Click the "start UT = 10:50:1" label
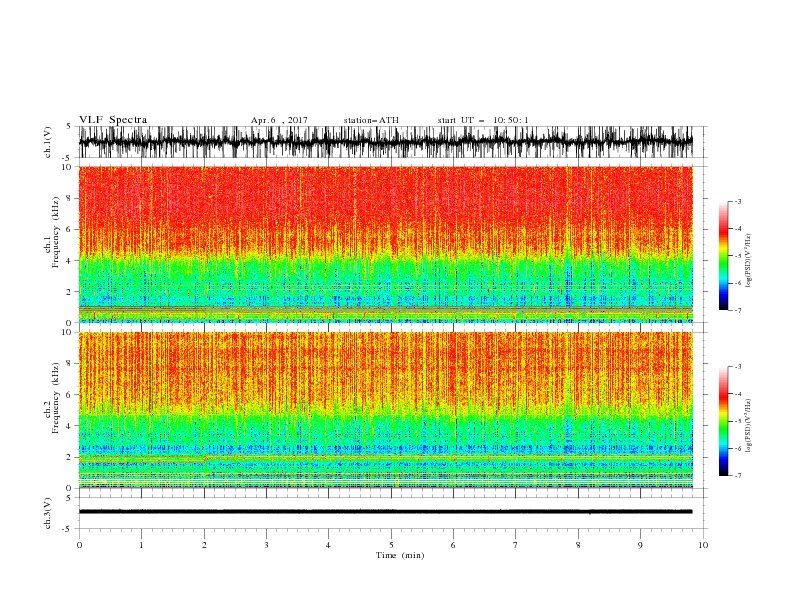The height and width of the screenshot is (612, 792). (x=483, y=120)
